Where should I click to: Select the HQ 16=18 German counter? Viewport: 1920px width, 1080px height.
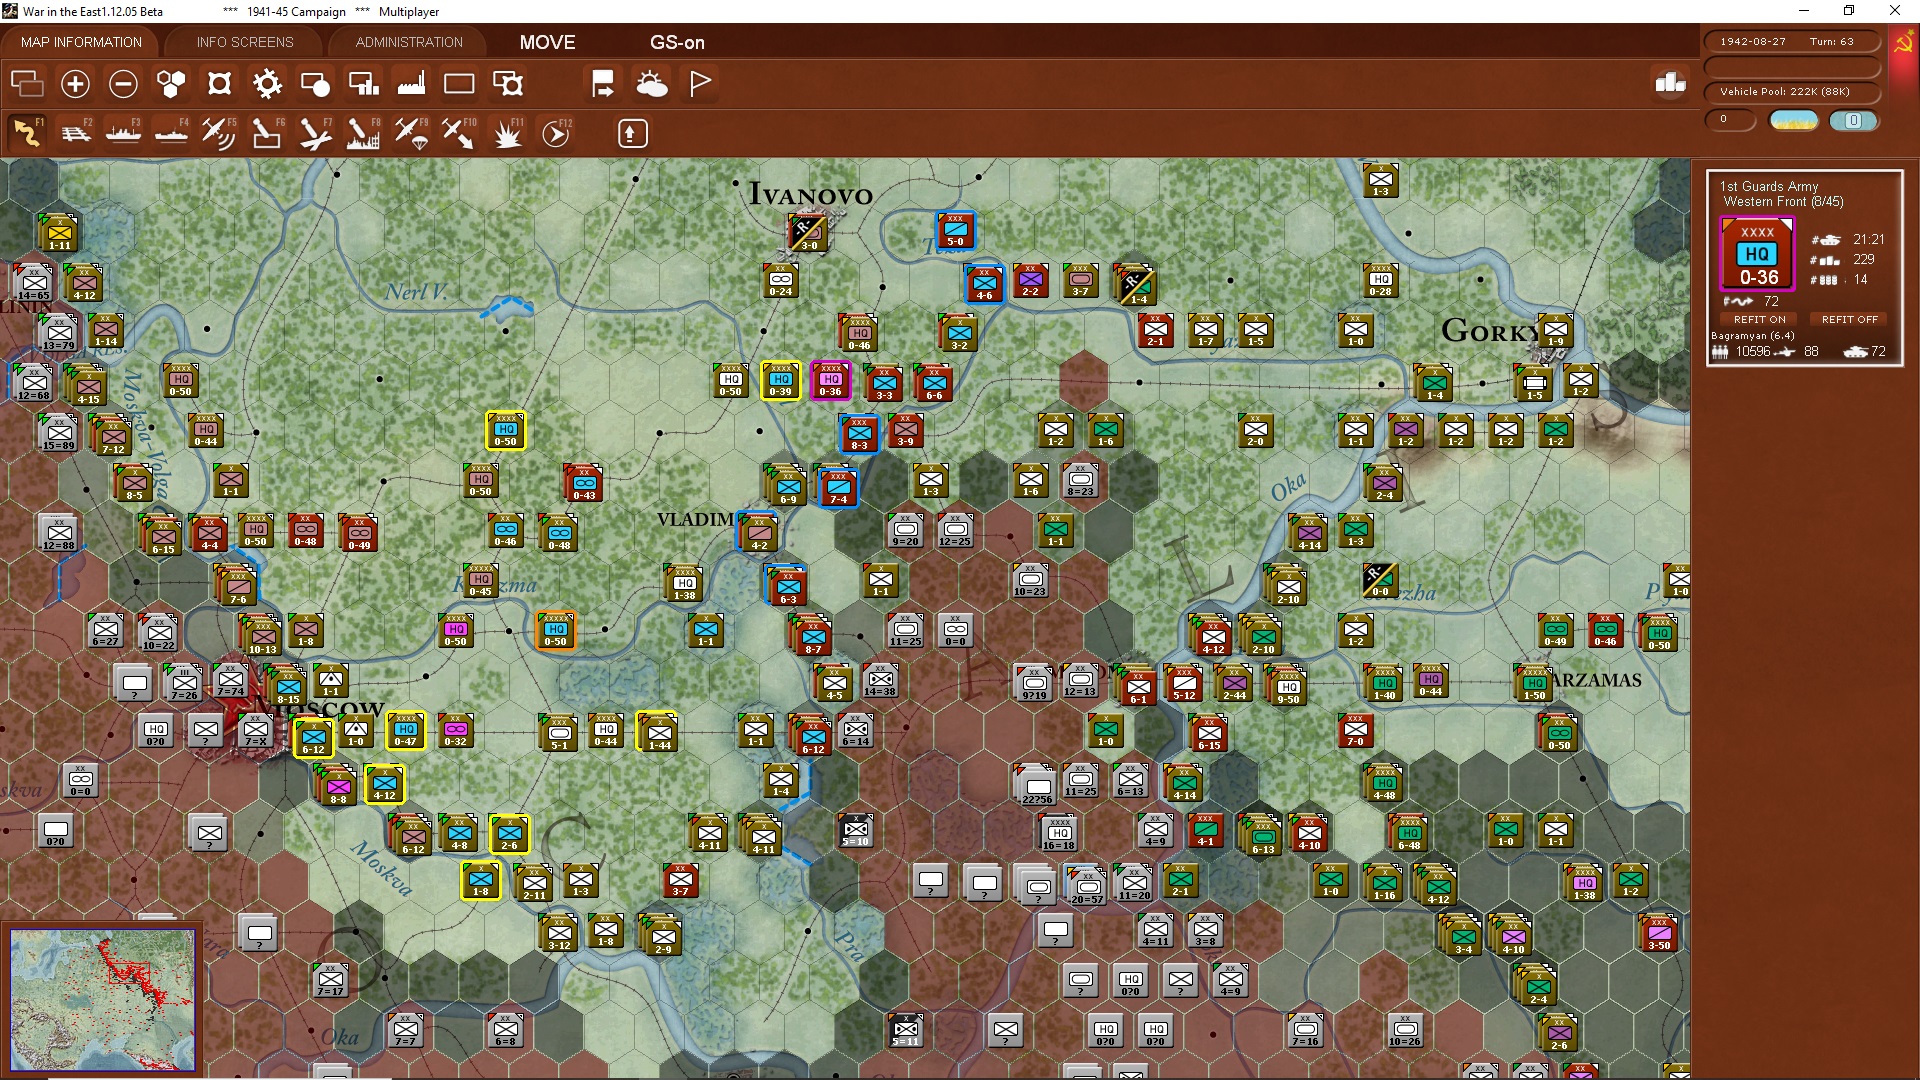coord(1059,833)
